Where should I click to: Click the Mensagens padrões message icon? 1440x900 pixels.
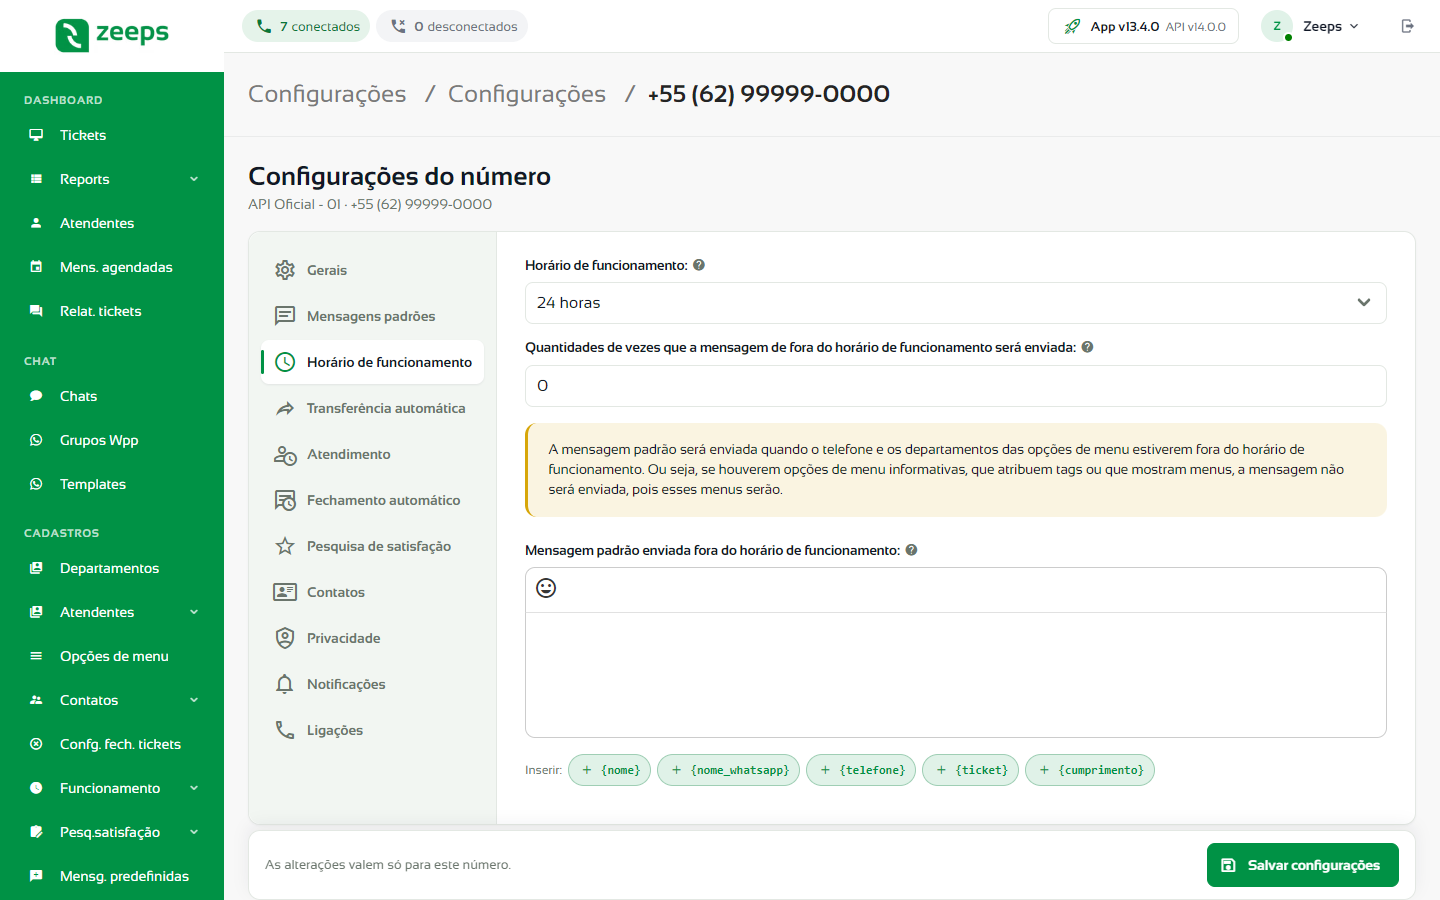pos(285,316)
